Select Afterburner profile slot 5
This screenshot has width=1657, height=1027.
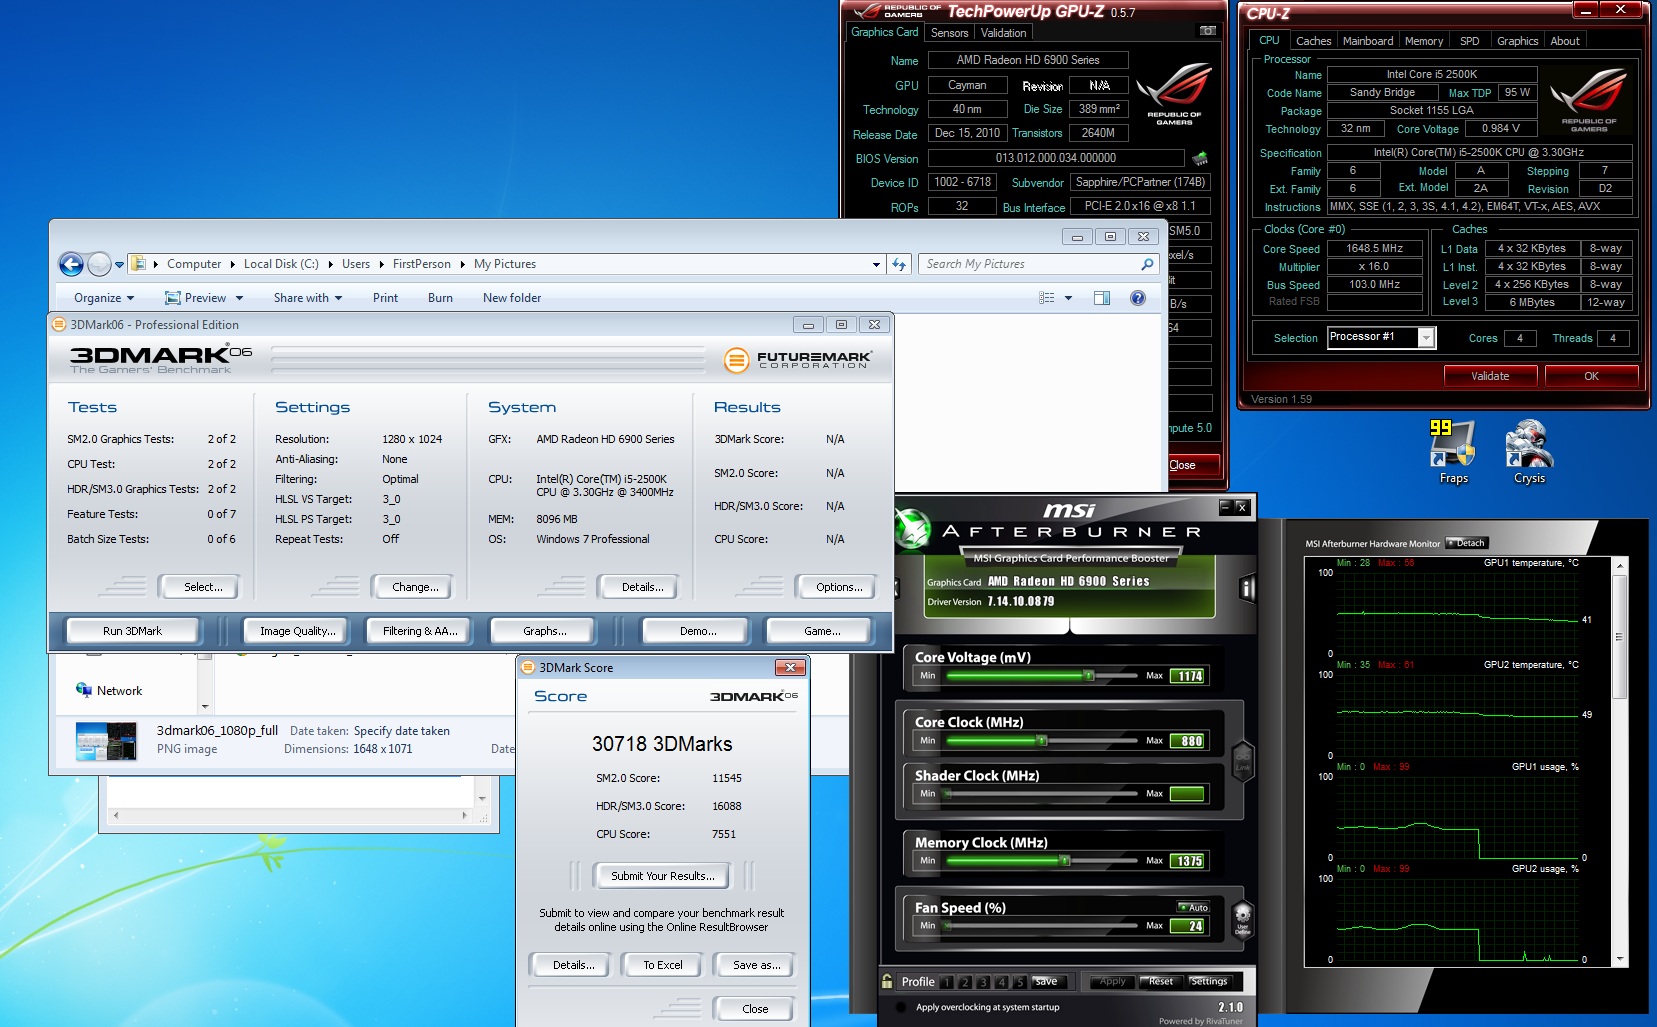(x=1019, y=982)
